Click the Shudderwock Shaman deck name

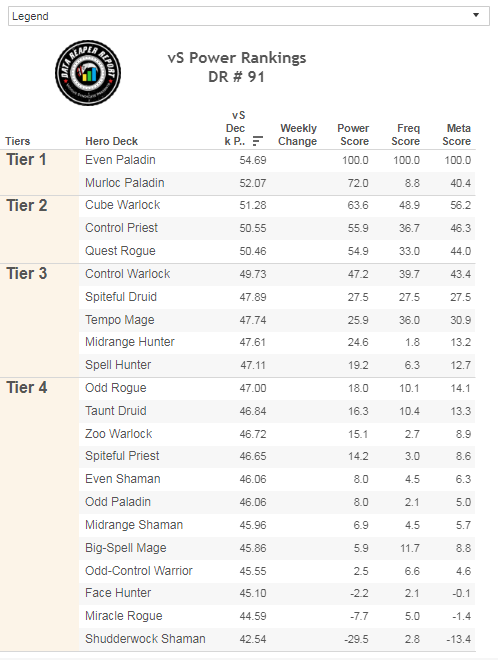pos(145,639)
